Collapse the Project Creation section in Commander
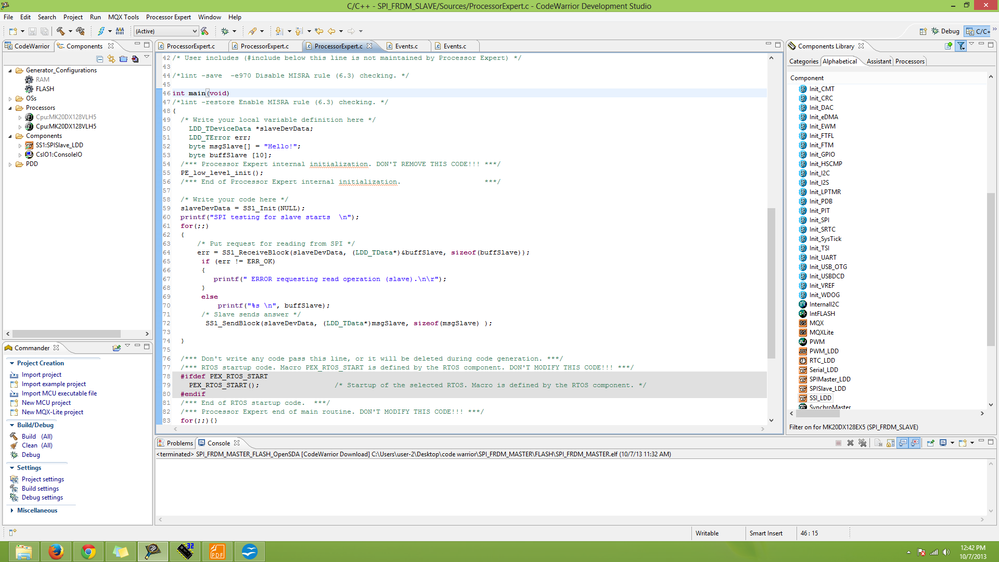999x562 pixels. pyautogui.click(x=11, y=363)
